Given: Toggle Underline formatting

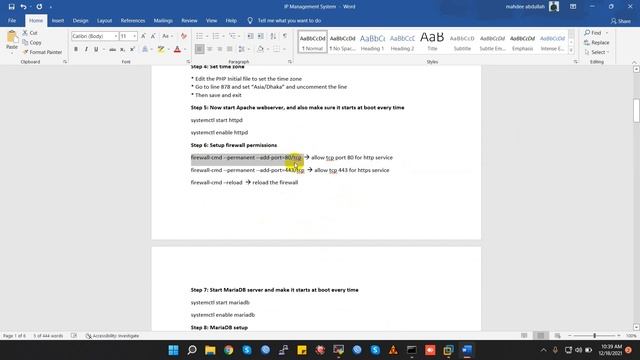Looking at the screenshot, I should click(96, 49).
